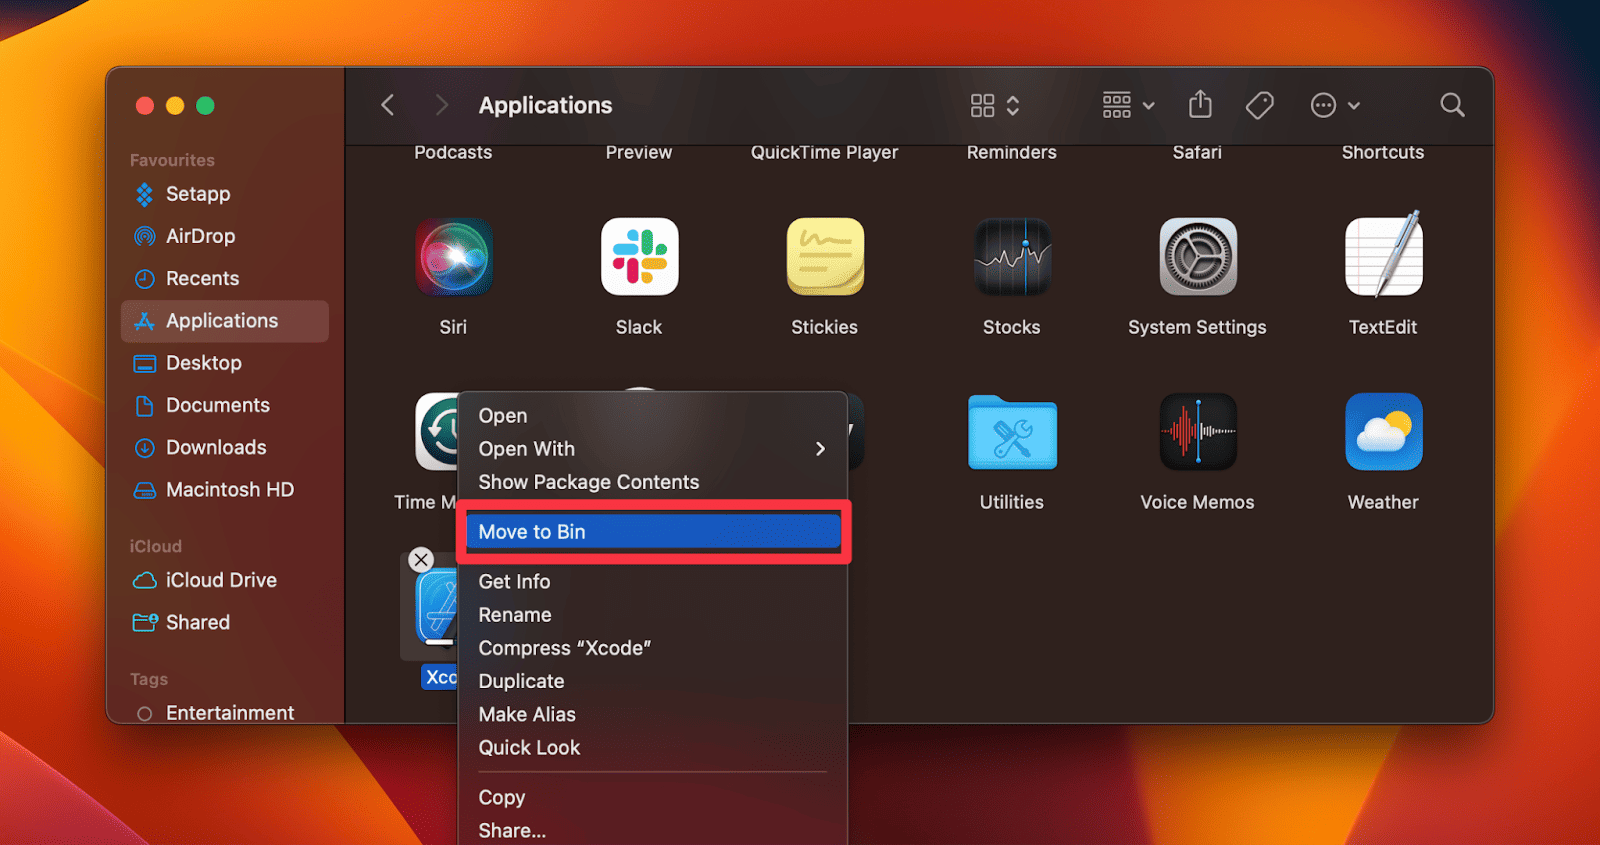Image resolution: width=1600 pixels, height=845 pixels.
Task: Open the Siri app icon
Action: (454, 257)
